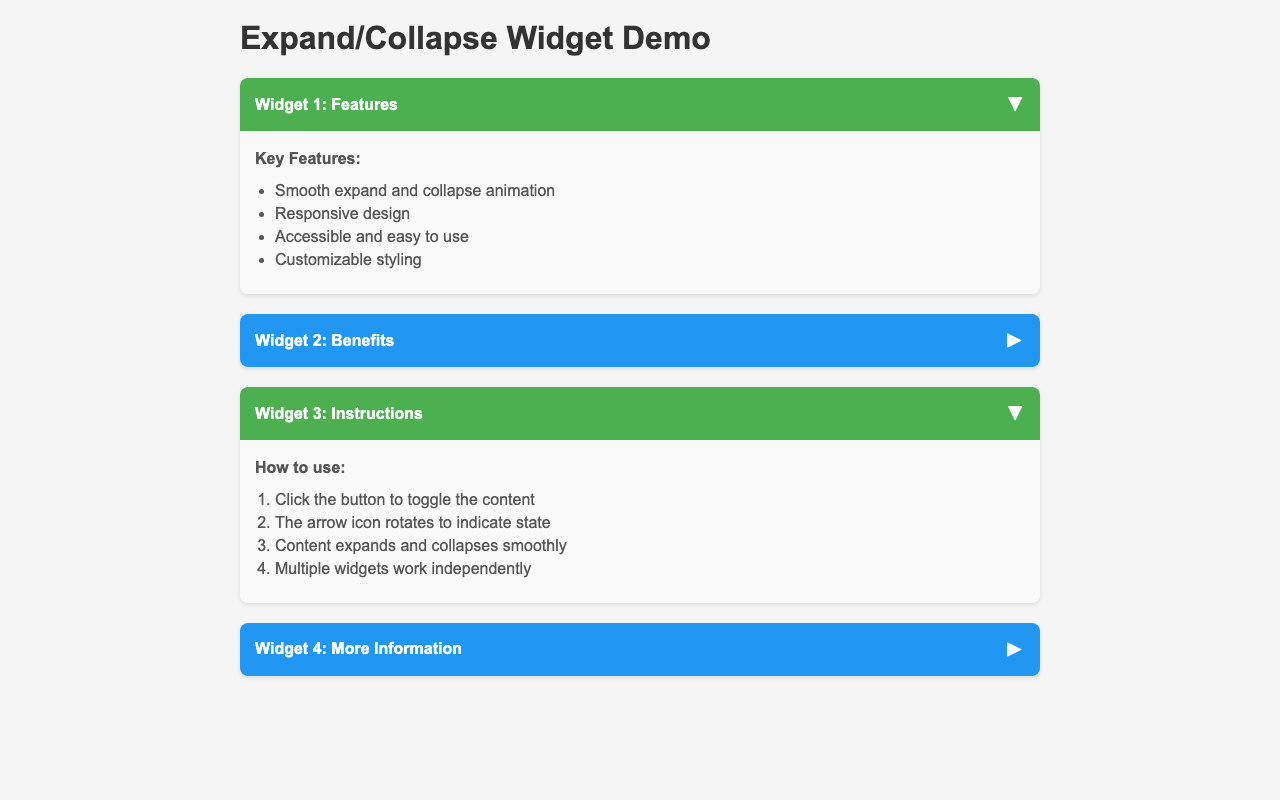
Task: Click the 'Expand/Collapse Widget Demo' page heading
Action: (x=475, y=38)
